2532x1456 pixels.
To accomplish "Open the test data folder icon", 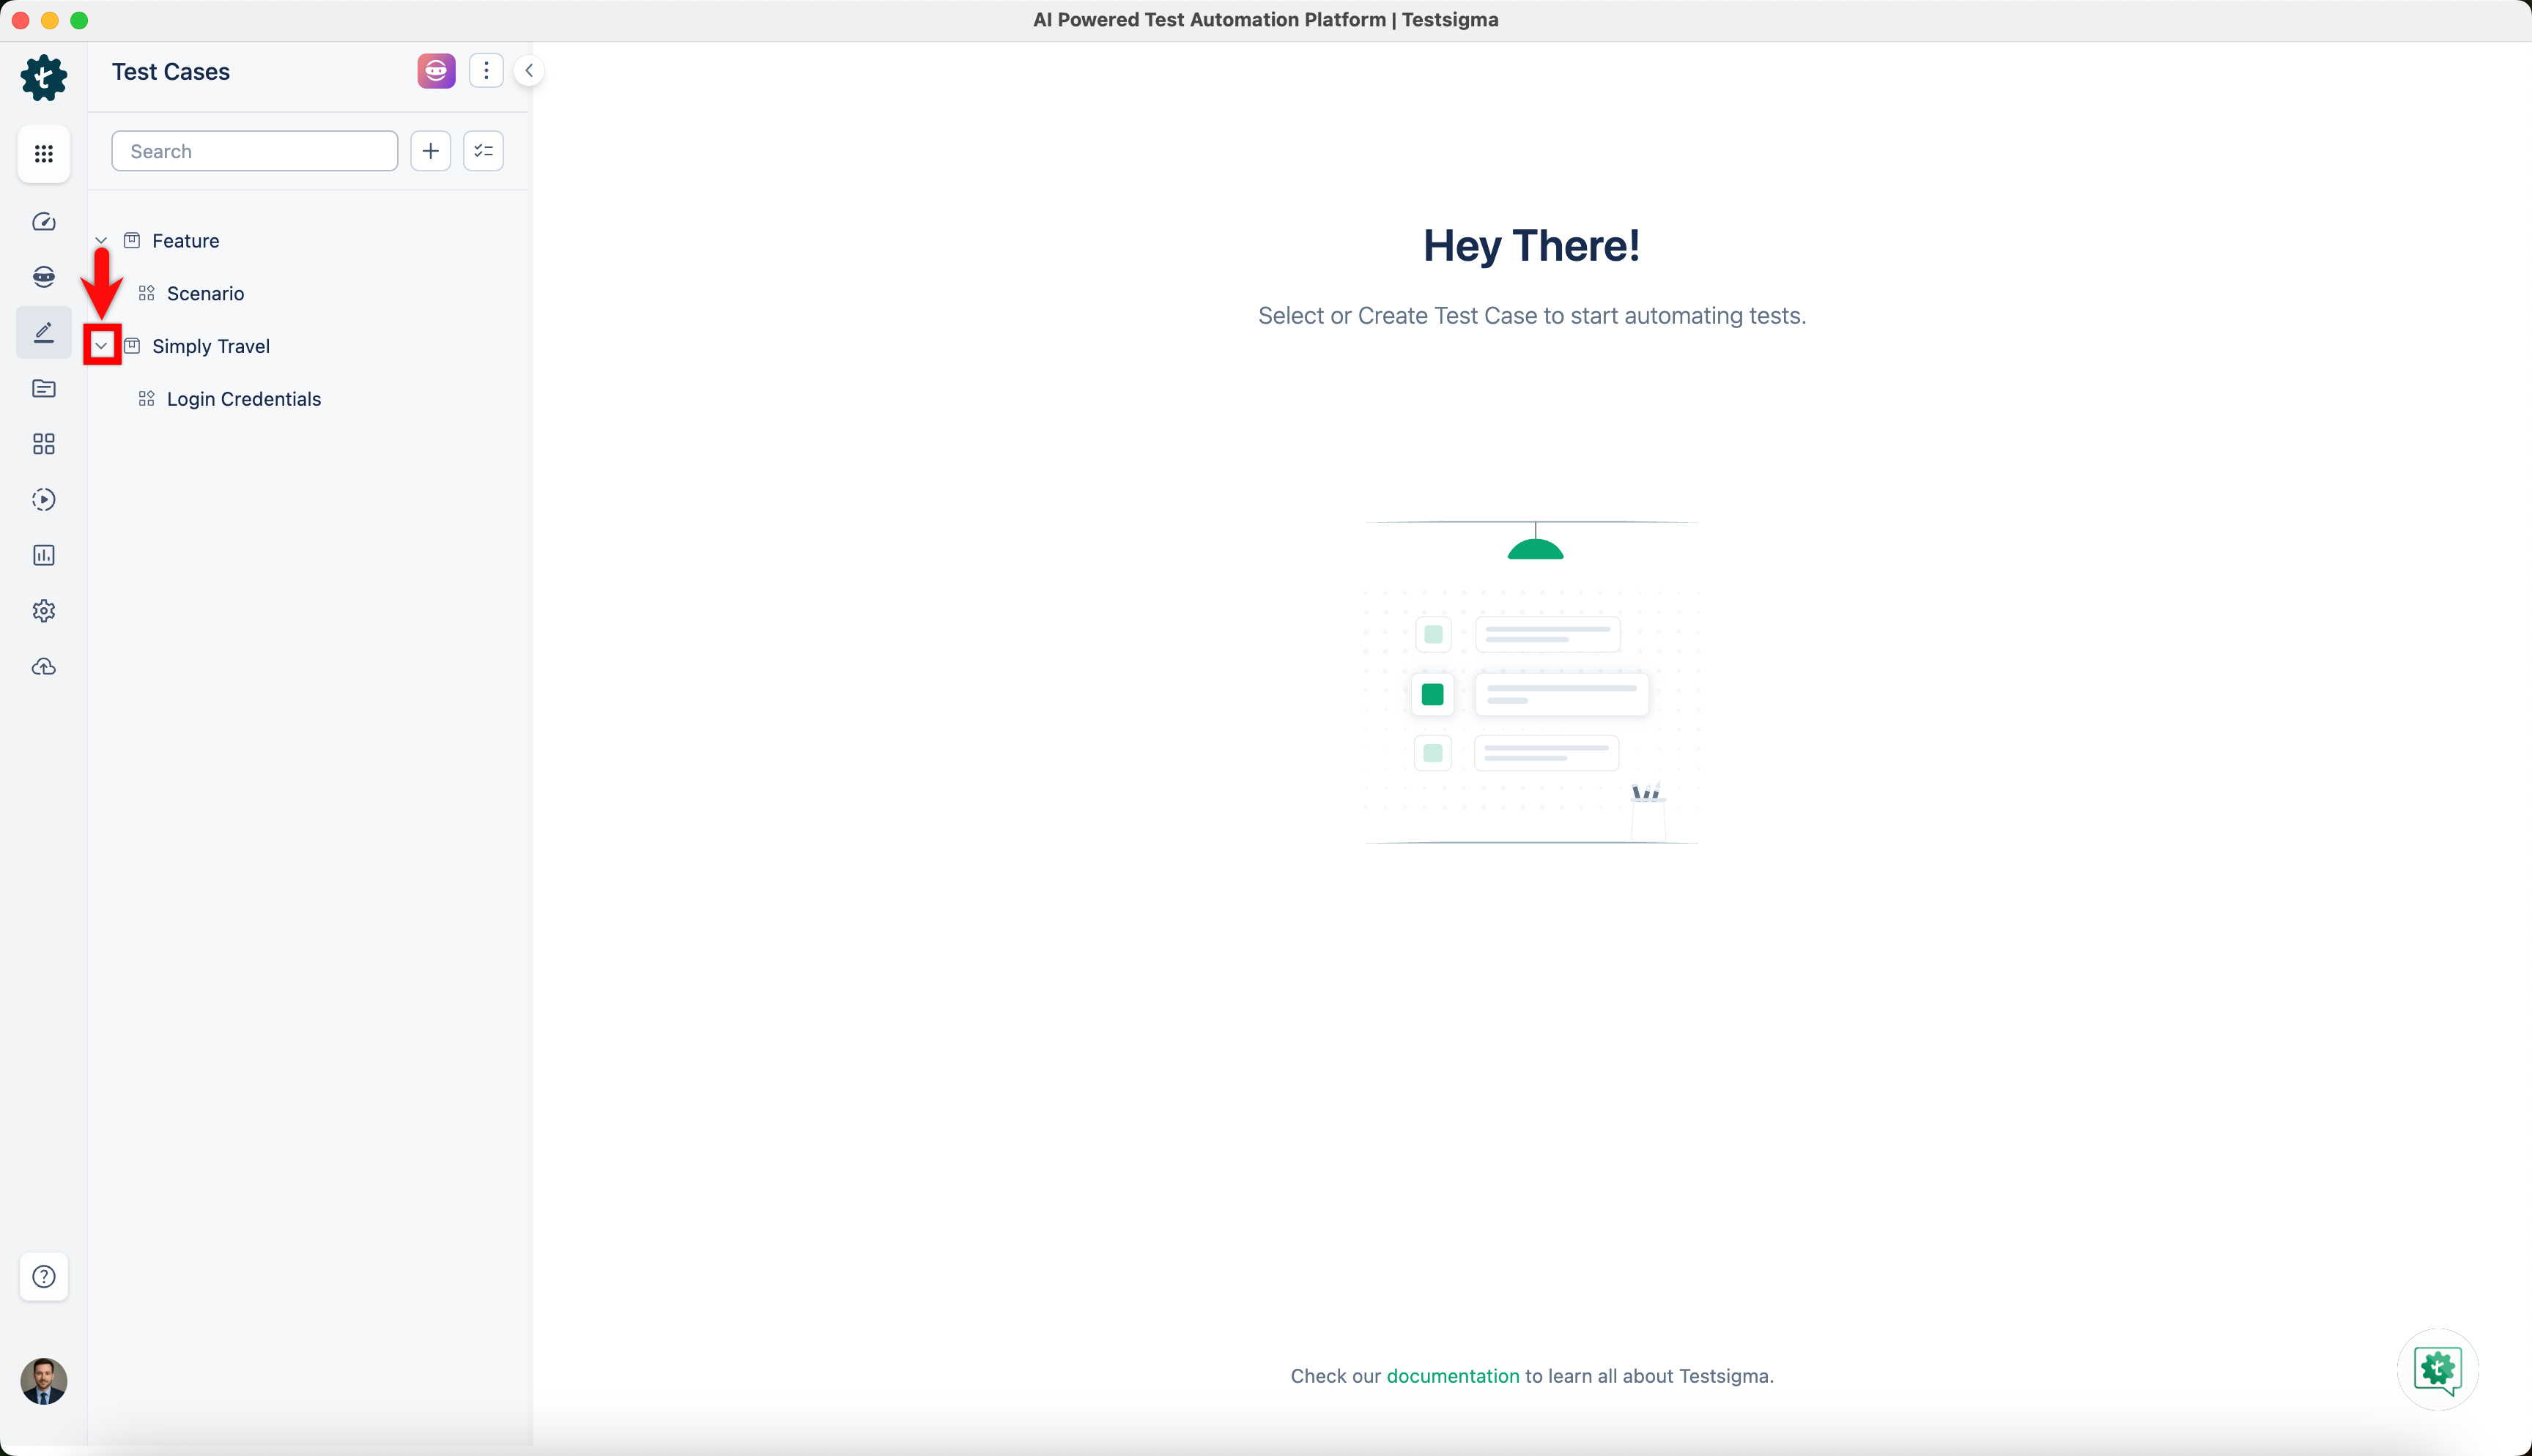I will pos(43,388).
